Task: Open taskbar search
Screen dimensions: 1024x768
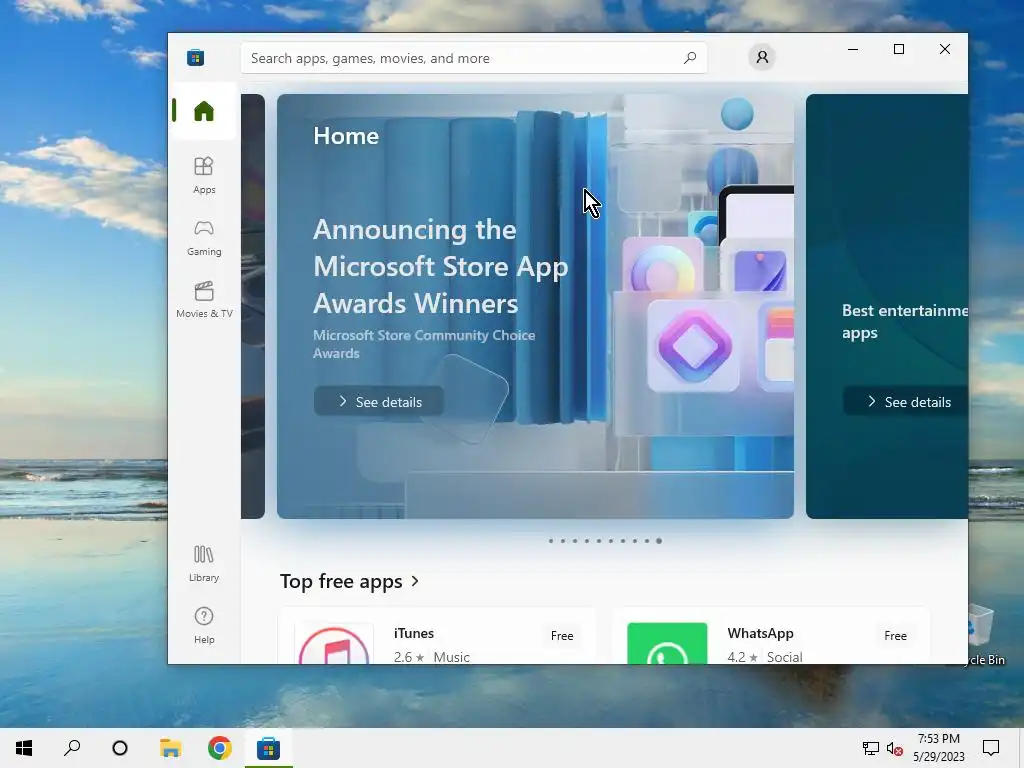Action: click(72, 748)
